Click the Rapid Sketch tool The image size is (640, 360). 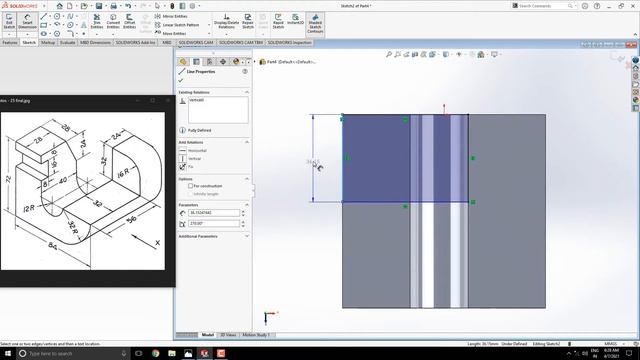(278, 20)
